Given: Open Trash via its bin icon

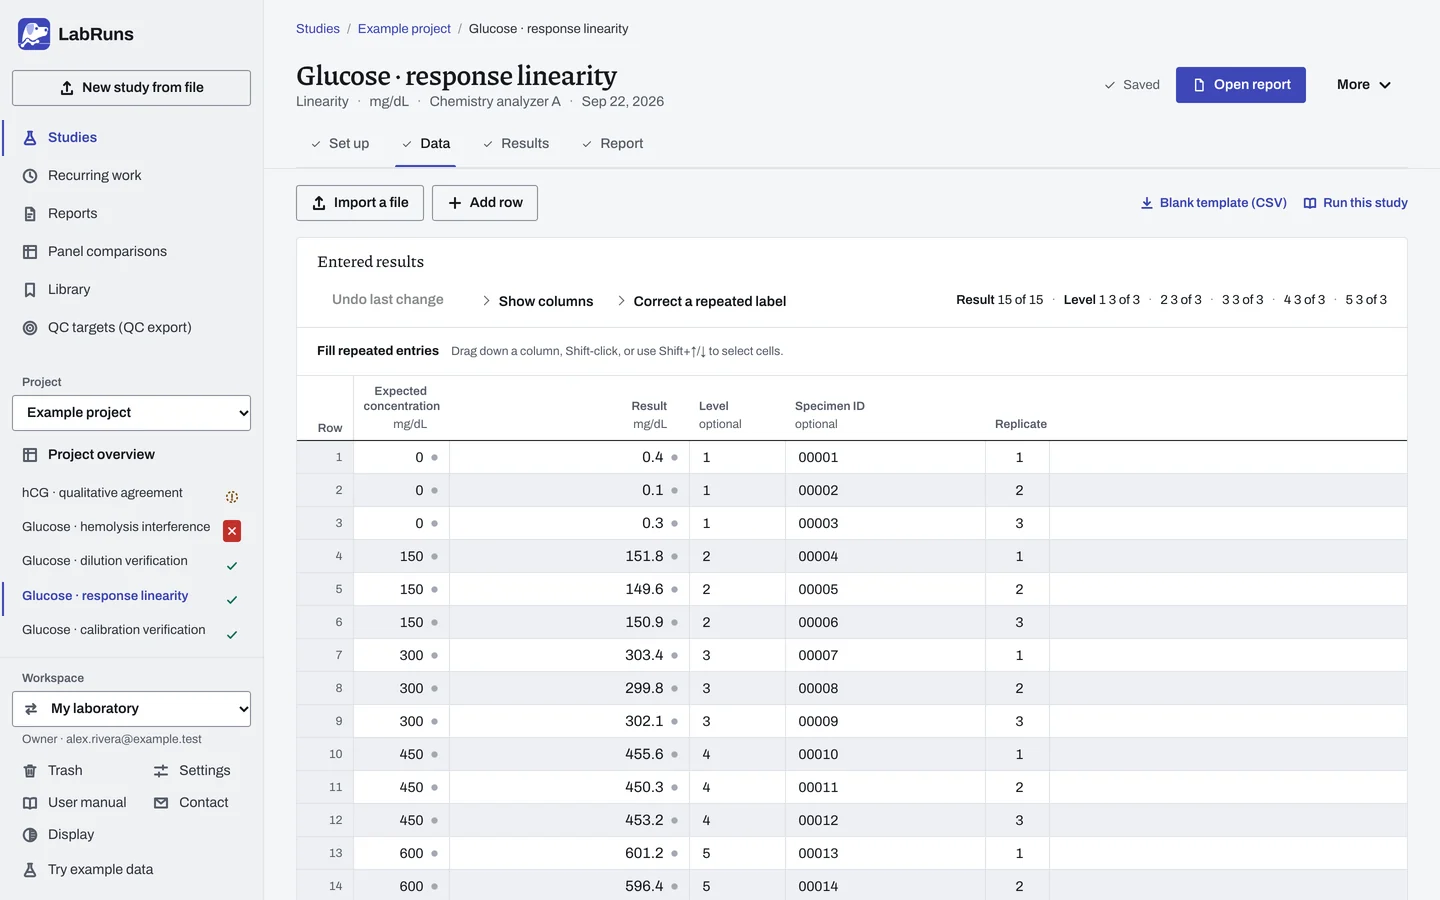Looking at the screenshot, I should [x=30, y=771].
